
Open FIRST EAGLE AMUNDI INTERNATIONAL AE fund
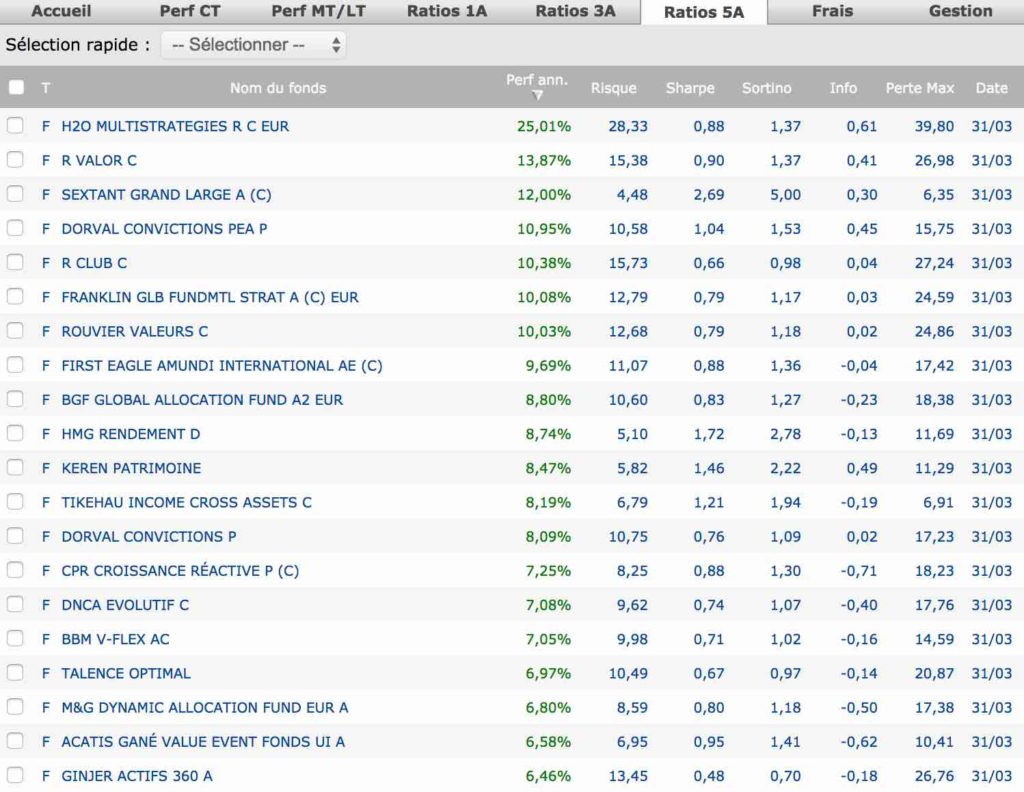pos(221,366)
